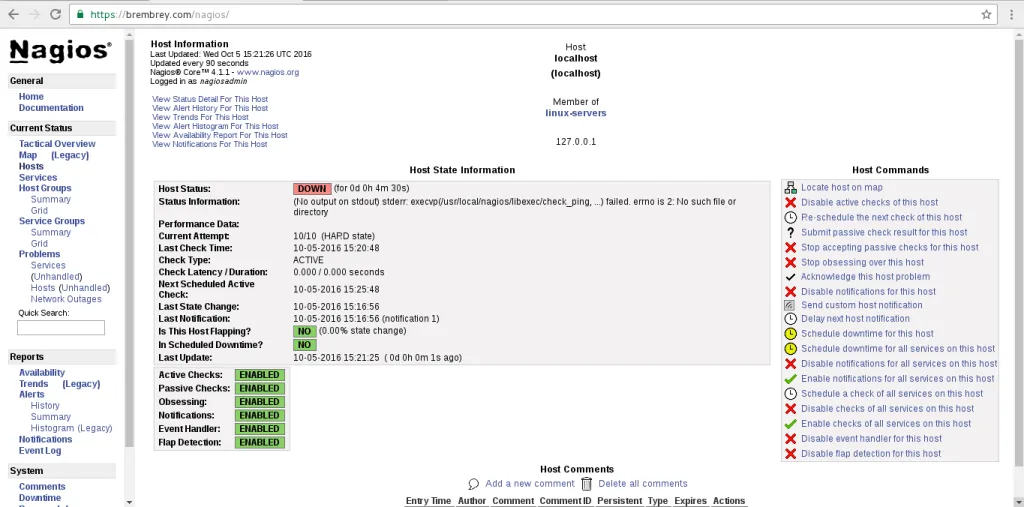Image resolution: width=1024 pixels, height=507 pixels.
Task: Click yellow clock icon for downtime for all services
Action: coord(790,349)
